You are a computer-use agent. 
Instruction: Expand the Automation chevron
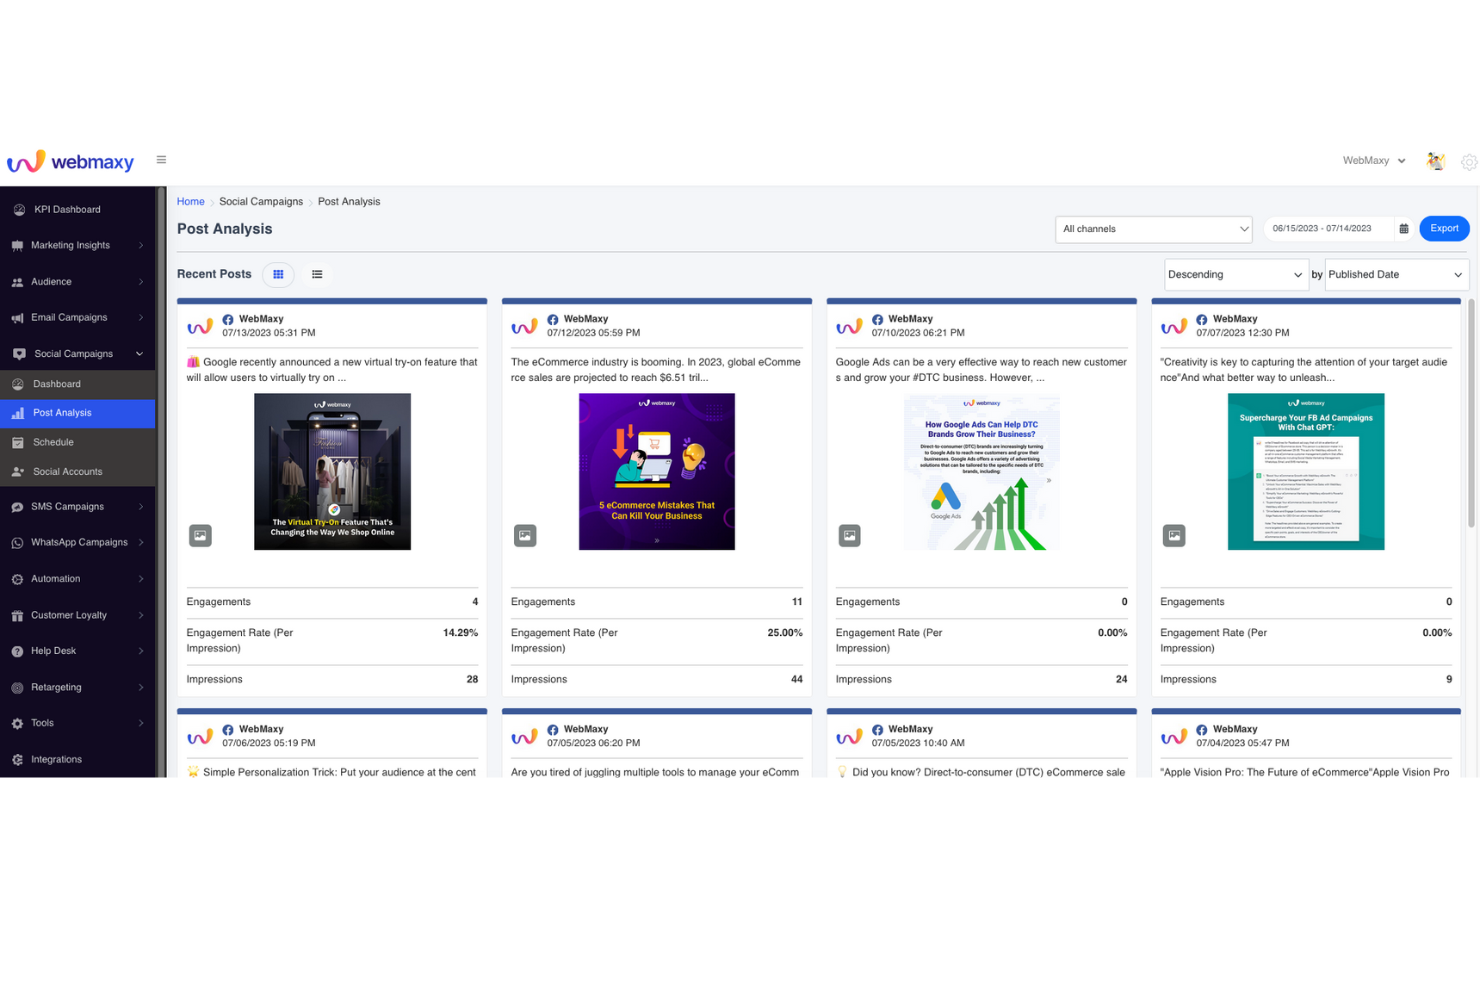click(141, 579)
